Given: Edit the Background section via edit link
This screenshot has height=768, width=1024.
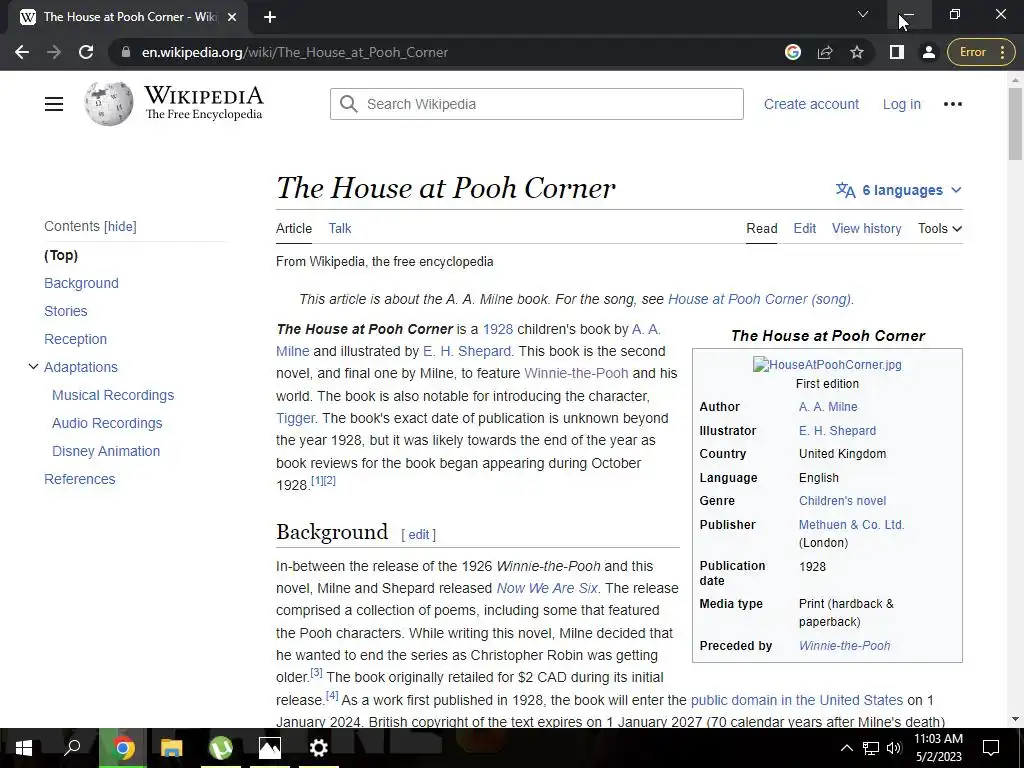Looking at the screenshot, I should [419, 535].
